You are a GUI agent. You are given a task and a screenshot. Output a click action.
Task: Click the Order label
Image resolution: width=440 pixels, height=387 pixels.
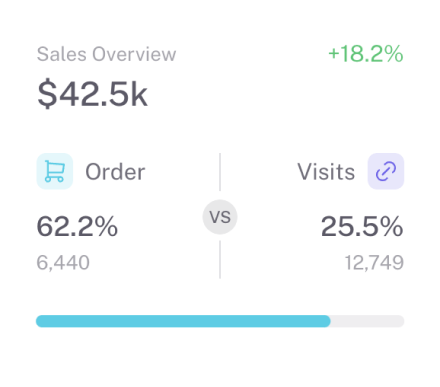[115, 172]
